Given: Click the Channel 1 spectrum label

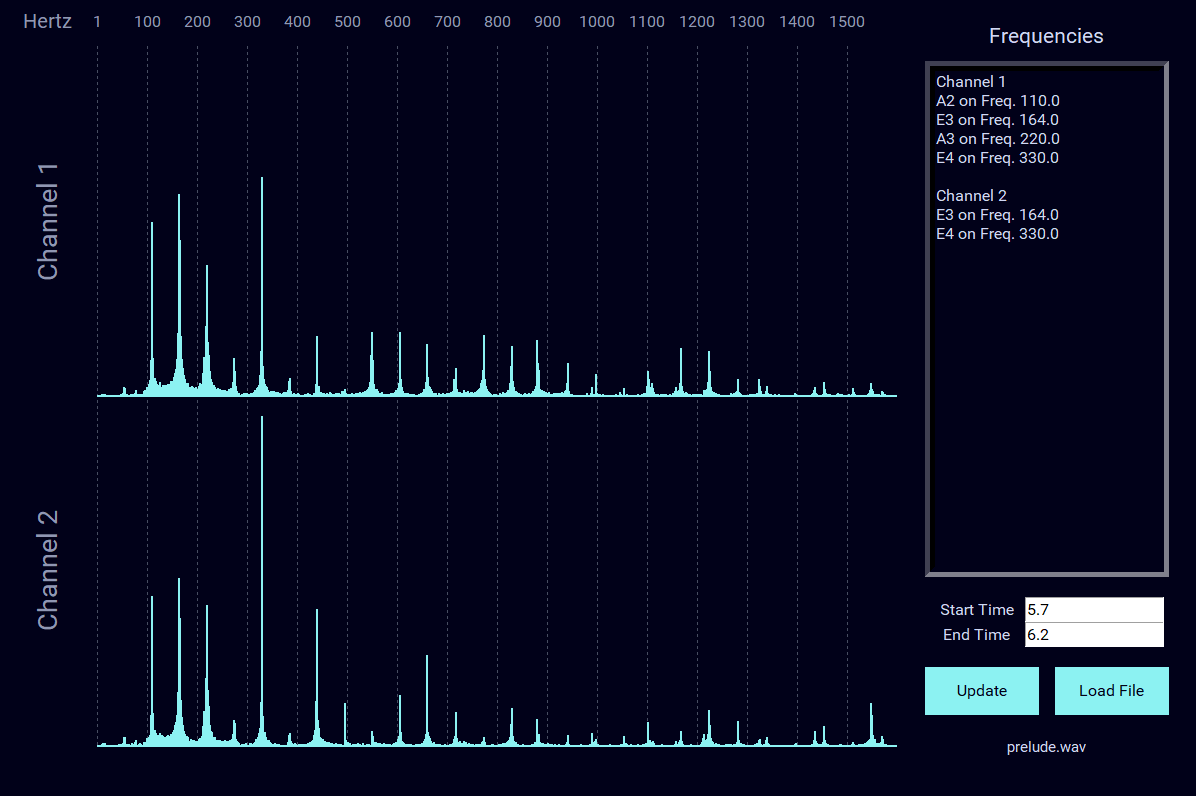Looking at the screenshot, I should 46,221.
